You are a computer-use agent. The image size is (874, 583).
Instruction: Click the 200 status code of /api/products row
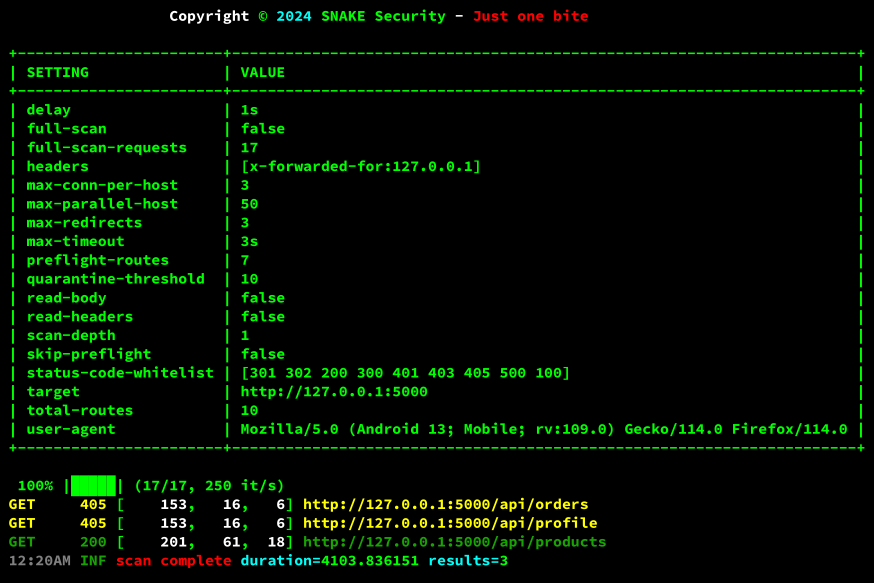93,542
